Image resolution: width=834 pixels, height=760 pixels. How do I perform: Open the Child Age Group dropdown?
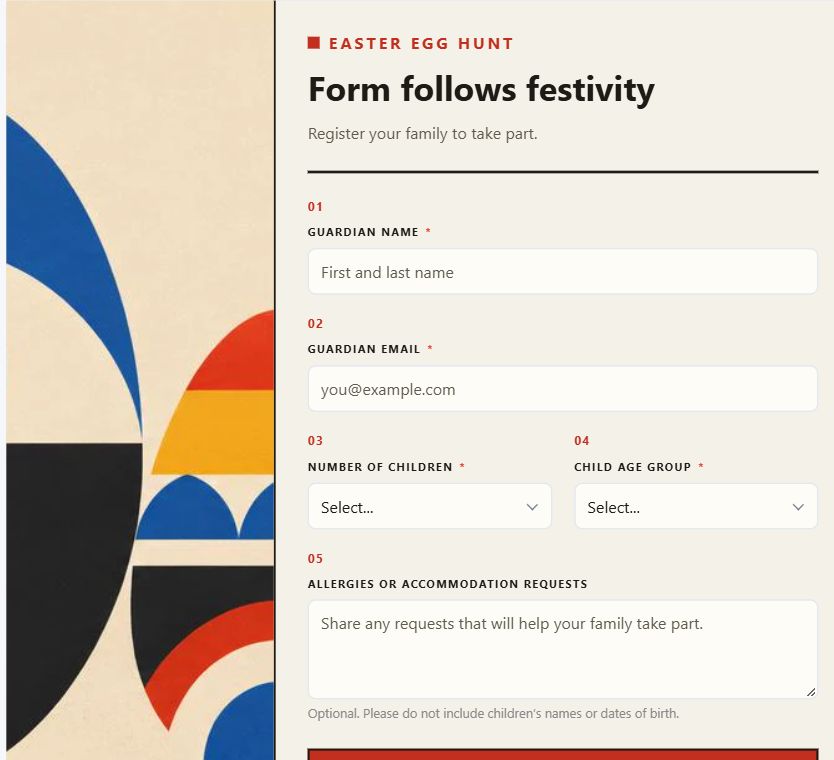[696, 506]
